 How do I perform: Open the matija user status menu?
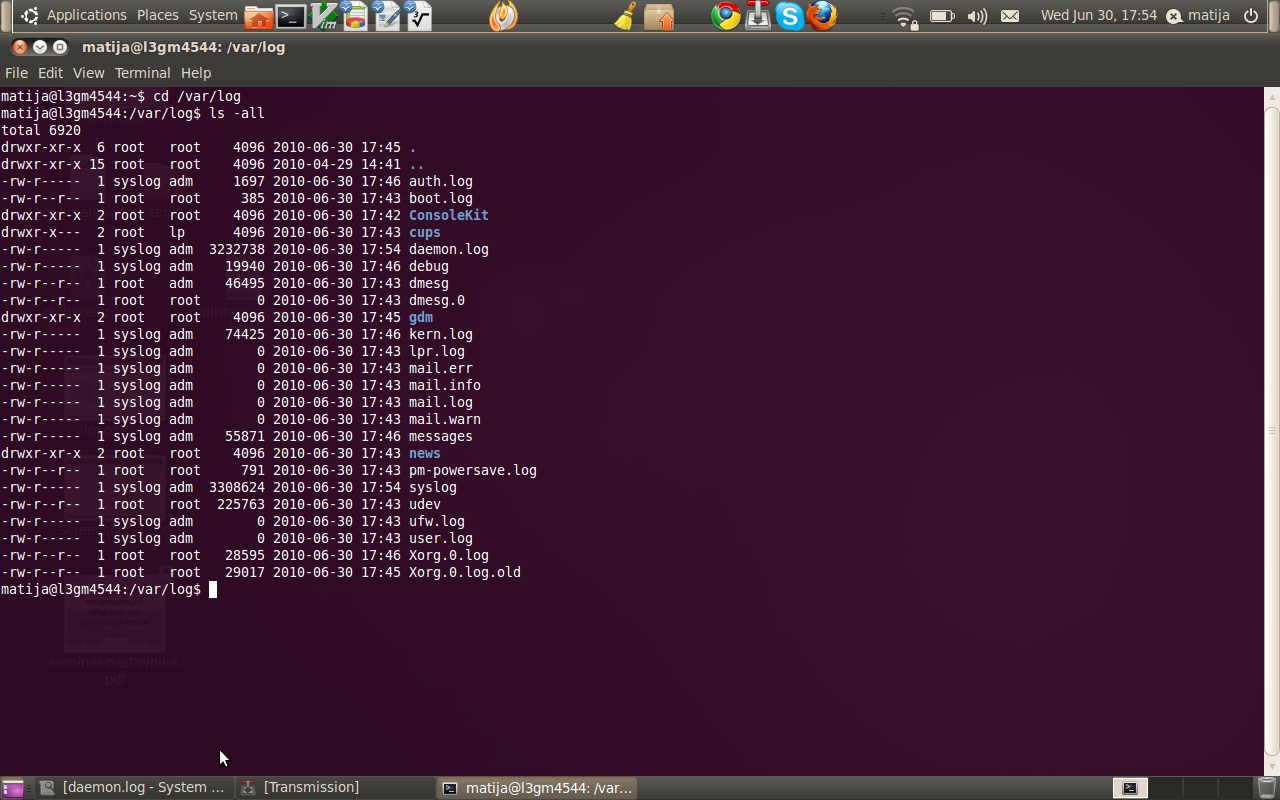[1198, 15]
